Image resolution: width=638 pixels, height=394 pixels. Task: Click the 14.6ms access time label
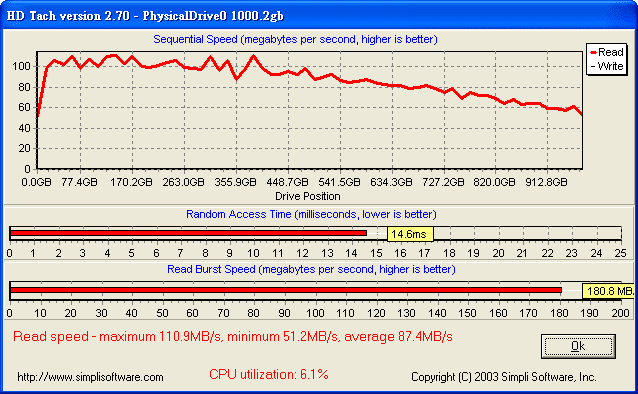410,234
